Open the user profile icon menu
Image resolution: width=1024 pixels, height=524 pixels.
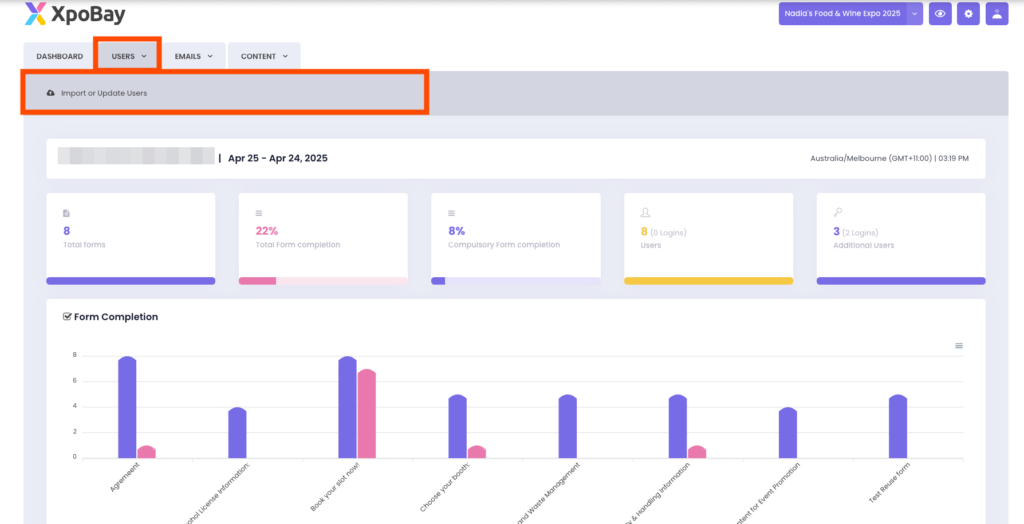pos(996,14)
